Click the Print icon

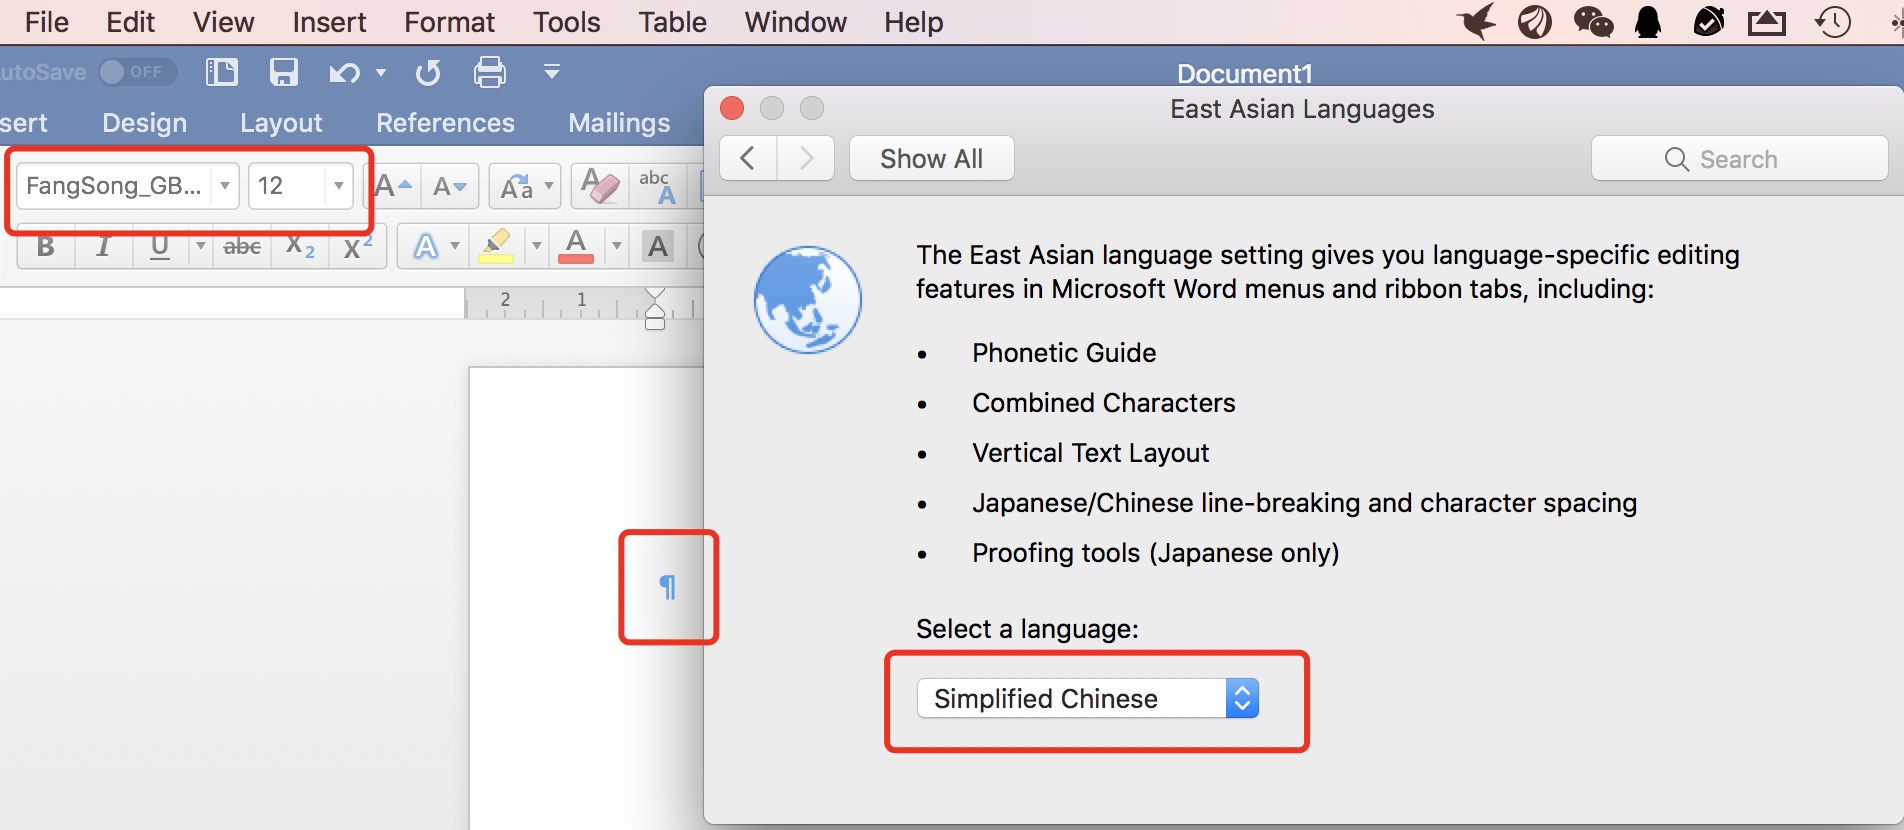pos(490,72)
